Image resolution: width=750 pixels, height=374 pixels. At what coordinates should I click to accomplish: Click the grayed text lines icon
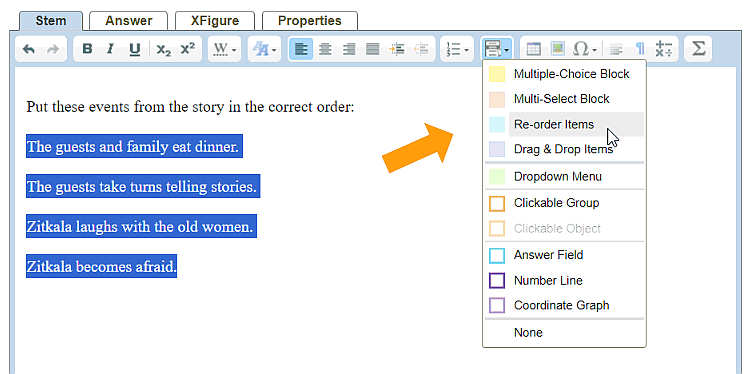(x=616, y=49)
